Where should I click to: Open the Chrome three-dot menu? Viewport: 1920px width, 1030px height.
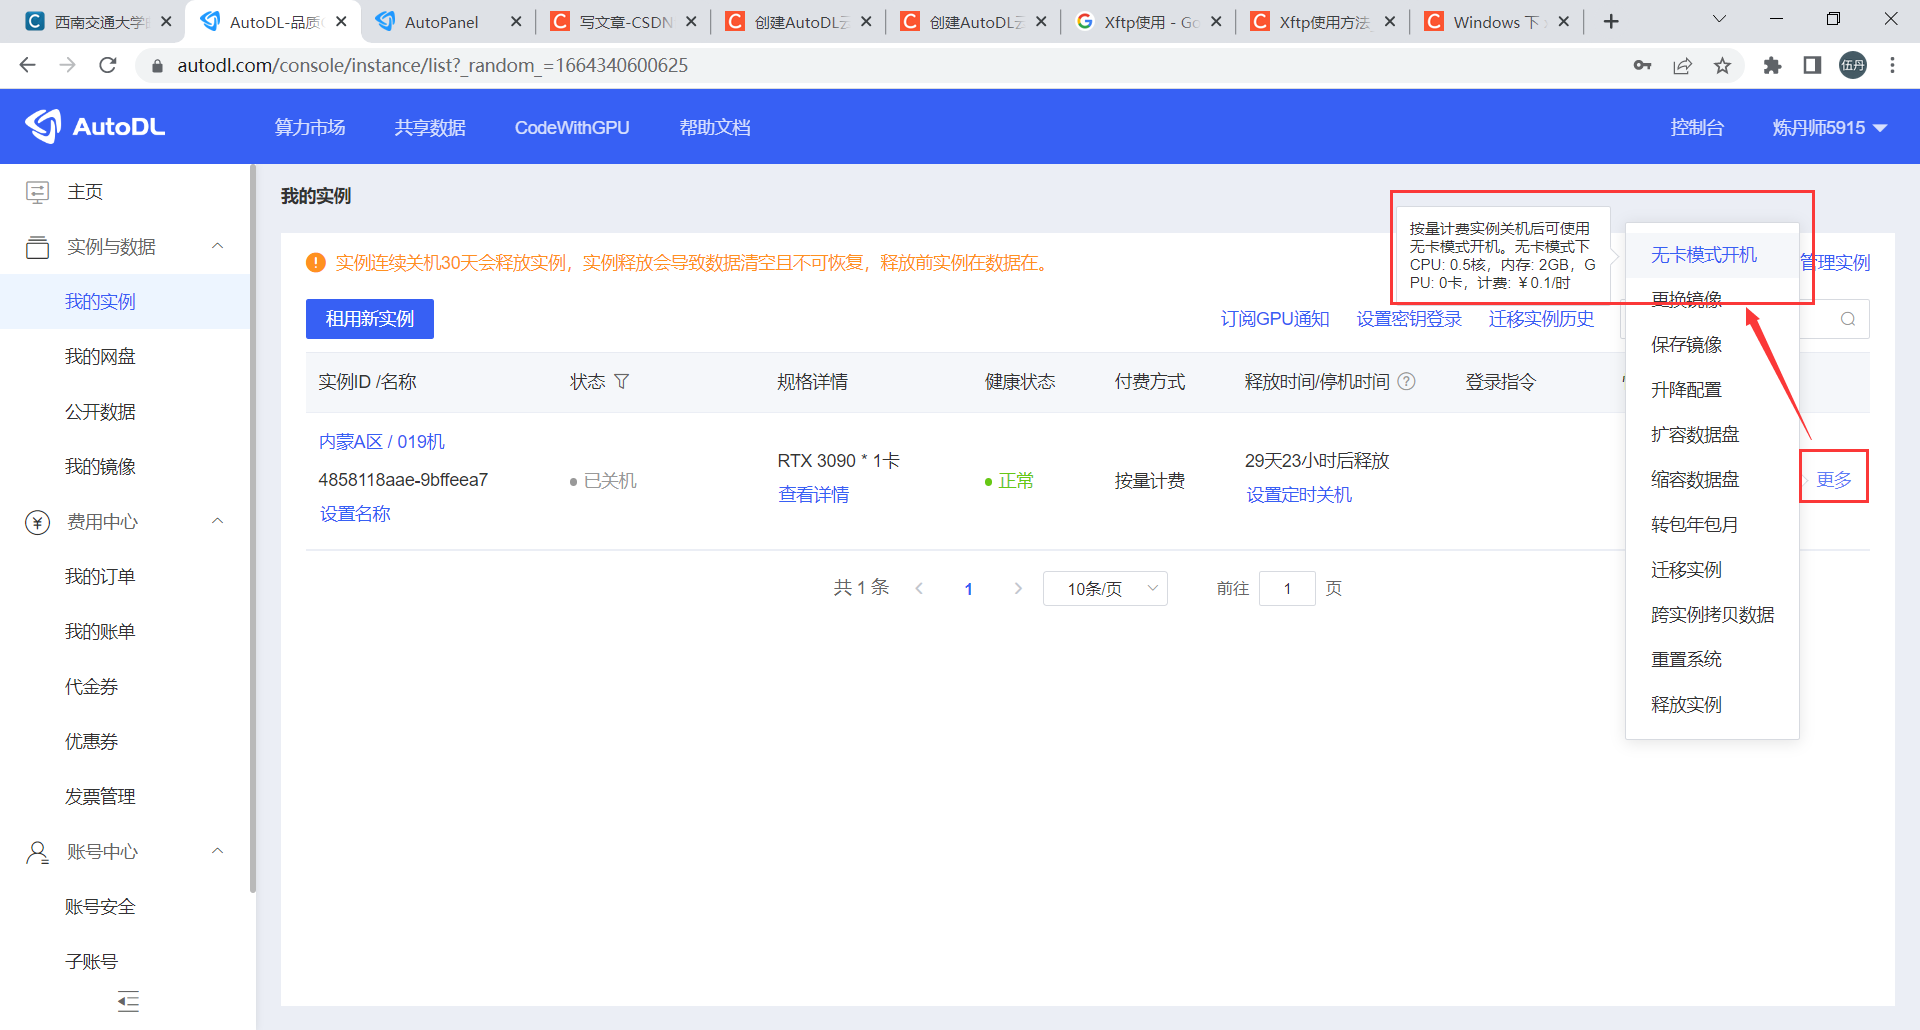[1892, 65]
